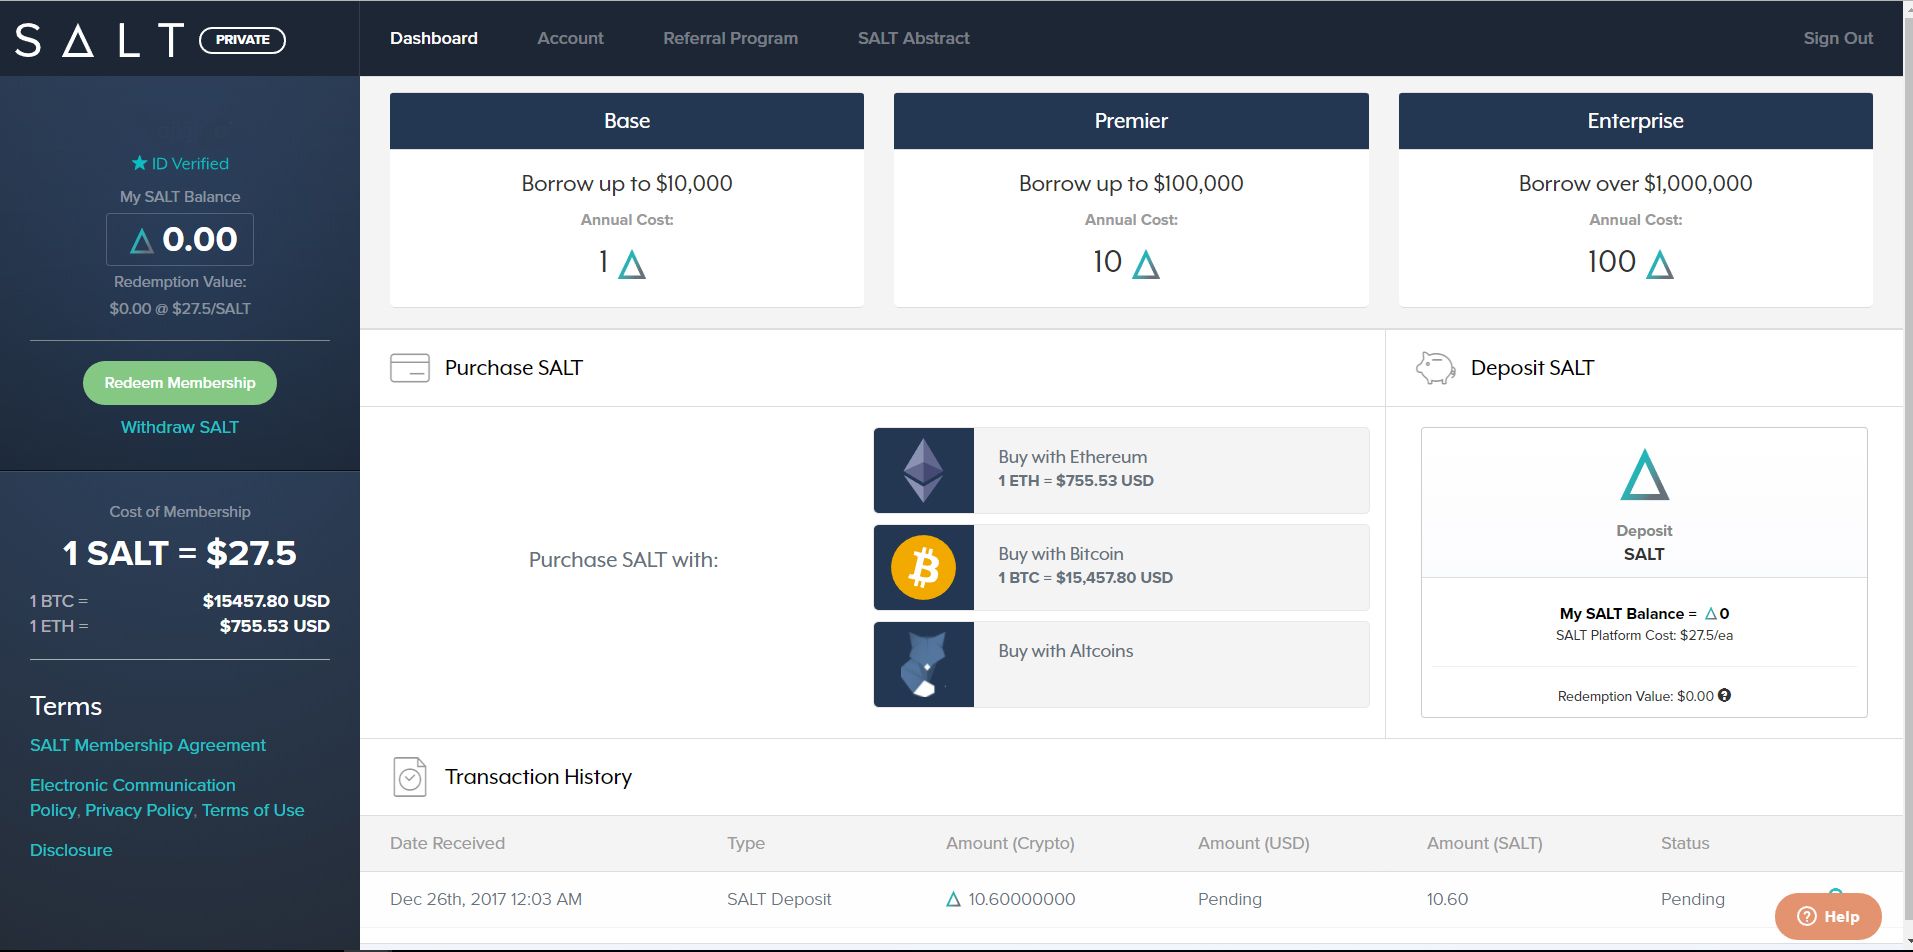Image resolution: width=1913 pixels, height=952 pixels.
Task: Click the Date Received column header
Action: click(447, 843)
